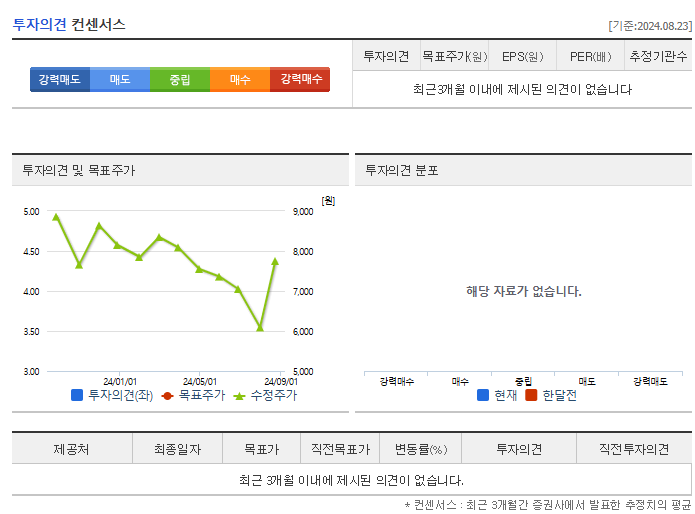The height and width of the screenshot is (514, 695).
Task: Click the 투자의견 및 목표주가 chart title
Action: [78, 170]
